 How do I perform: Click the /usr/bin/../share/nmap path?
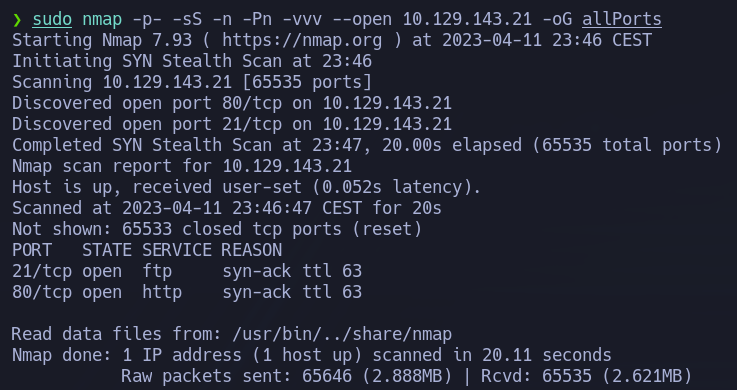[342, 334]
